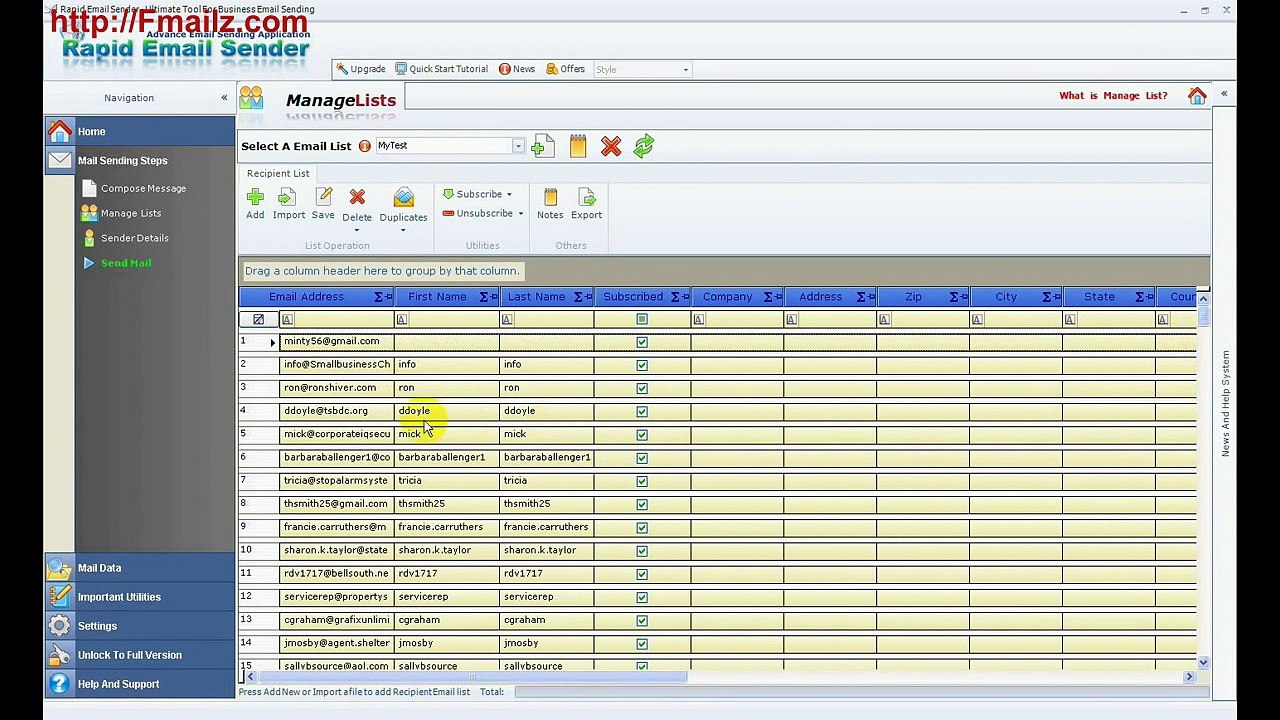Expand the MyTest email list dropdown
The height and width of the screenshot is (720, 1280).
518,146
